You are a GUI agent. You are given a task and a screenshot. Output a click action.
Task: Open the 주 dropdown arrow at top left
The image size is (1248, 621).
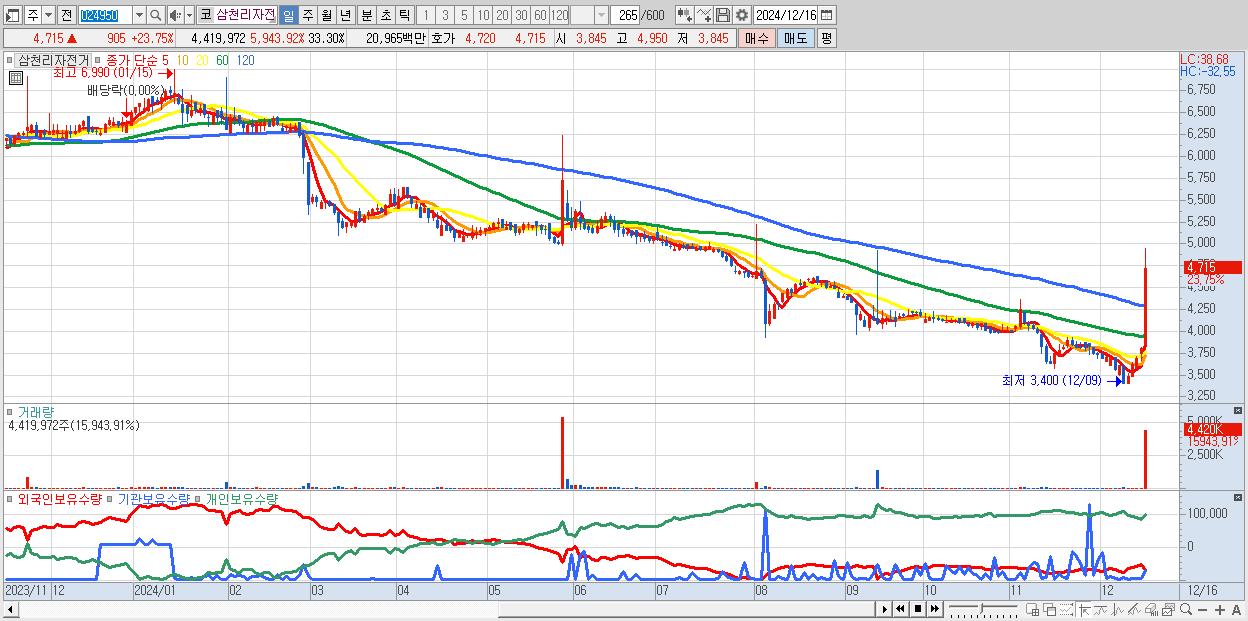point(48,15)
